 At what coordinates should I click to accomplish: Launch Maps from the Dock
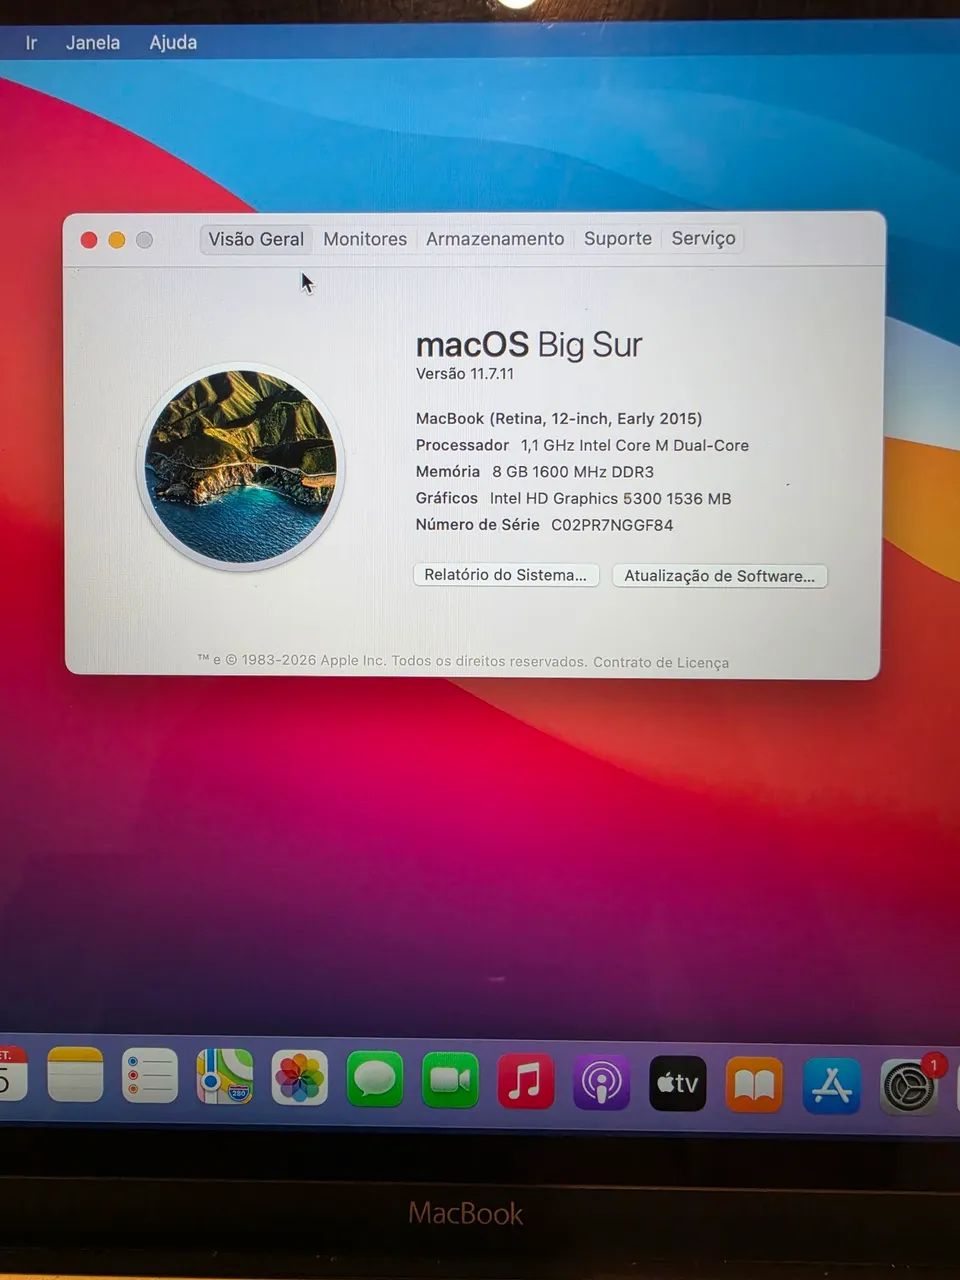(x=225, y=1076)
